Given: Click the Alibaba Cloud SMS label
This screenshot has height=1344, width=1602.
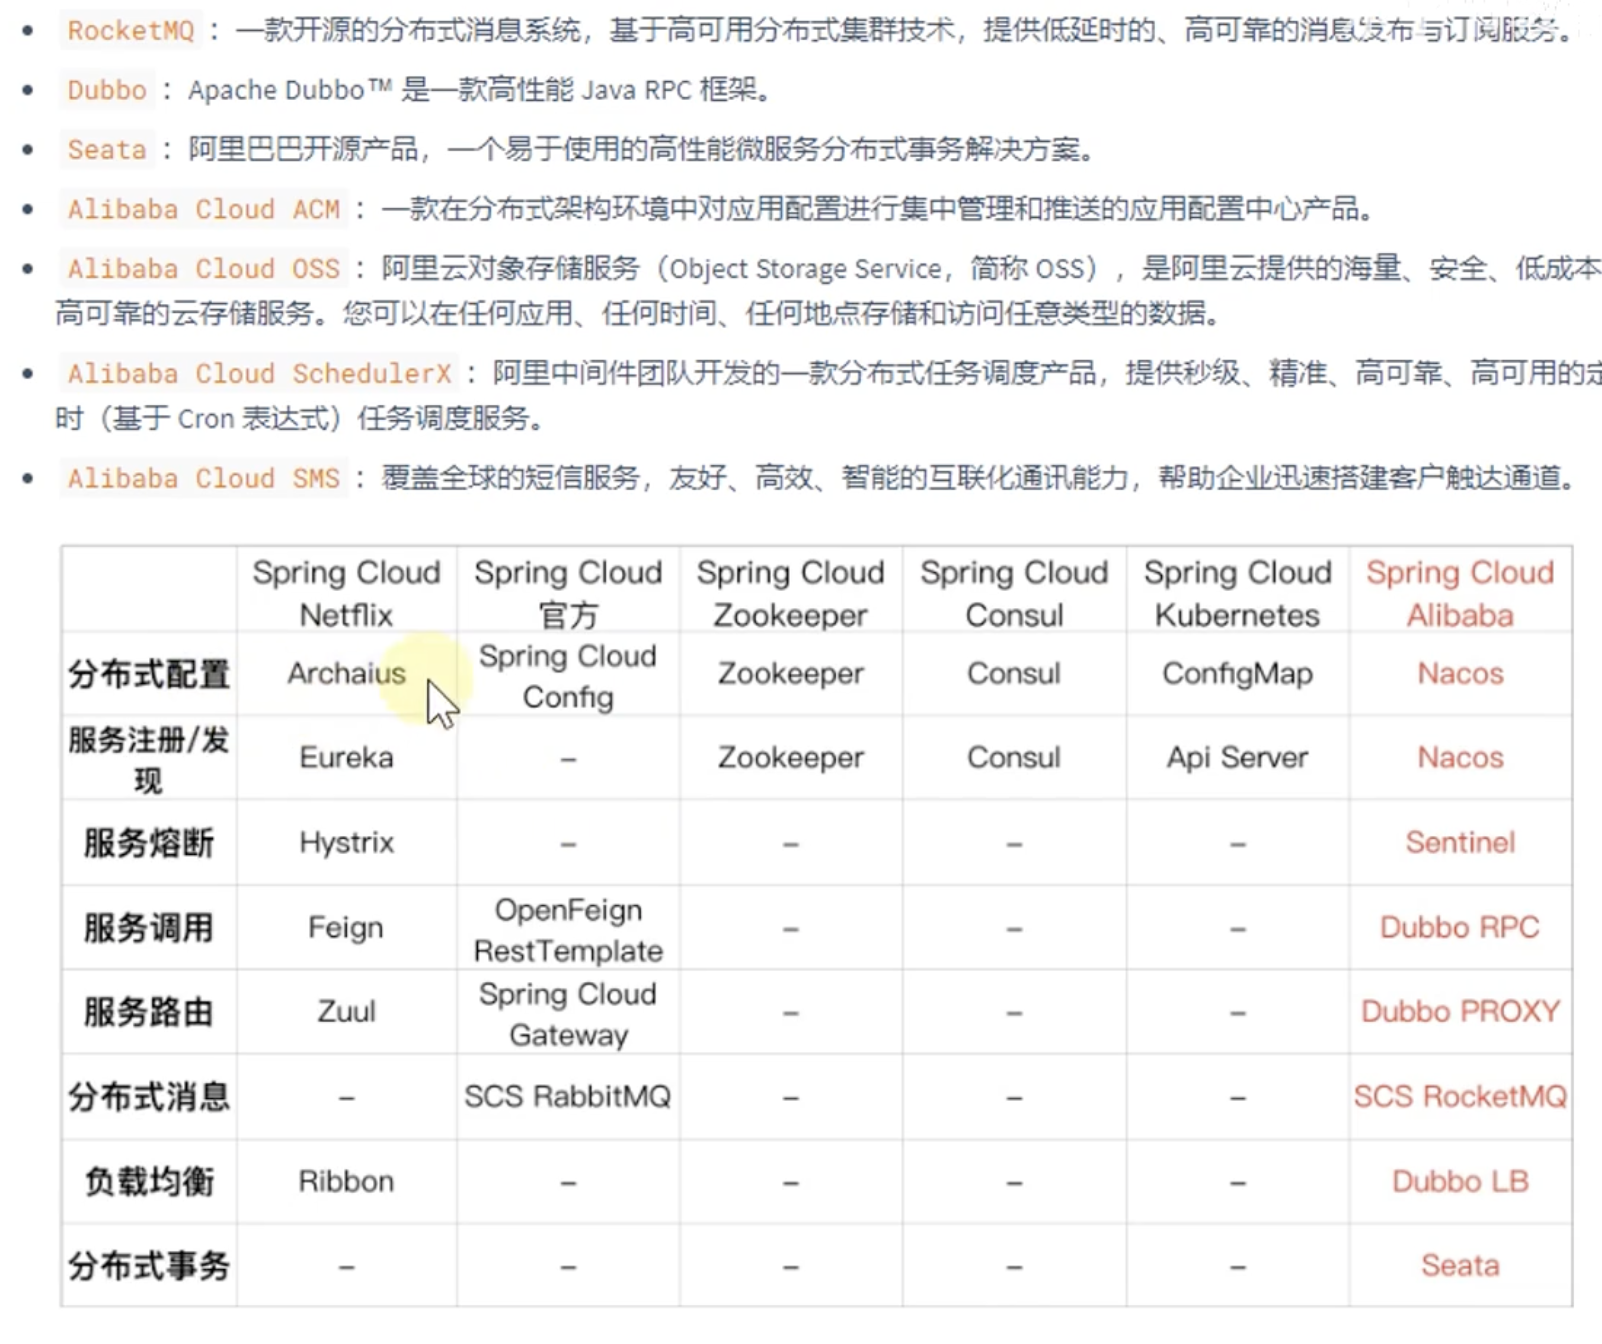Looking at the screenshot, I should click(x=203, y=479).
